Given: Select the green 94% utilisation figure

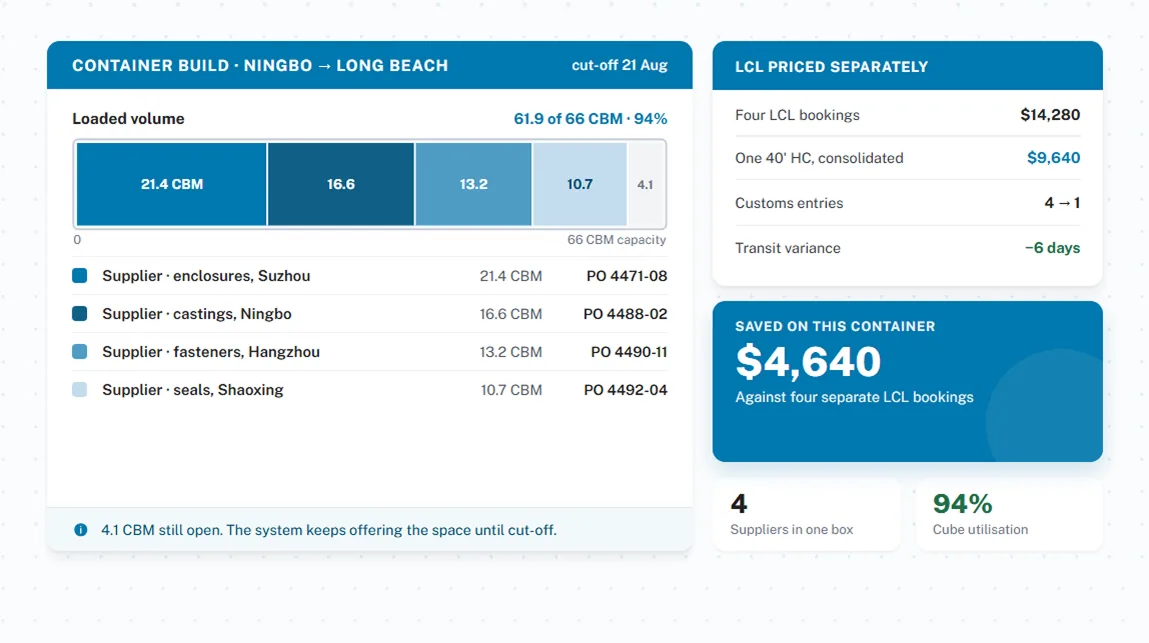Looking at the screenshot, I should click(962, 504).
